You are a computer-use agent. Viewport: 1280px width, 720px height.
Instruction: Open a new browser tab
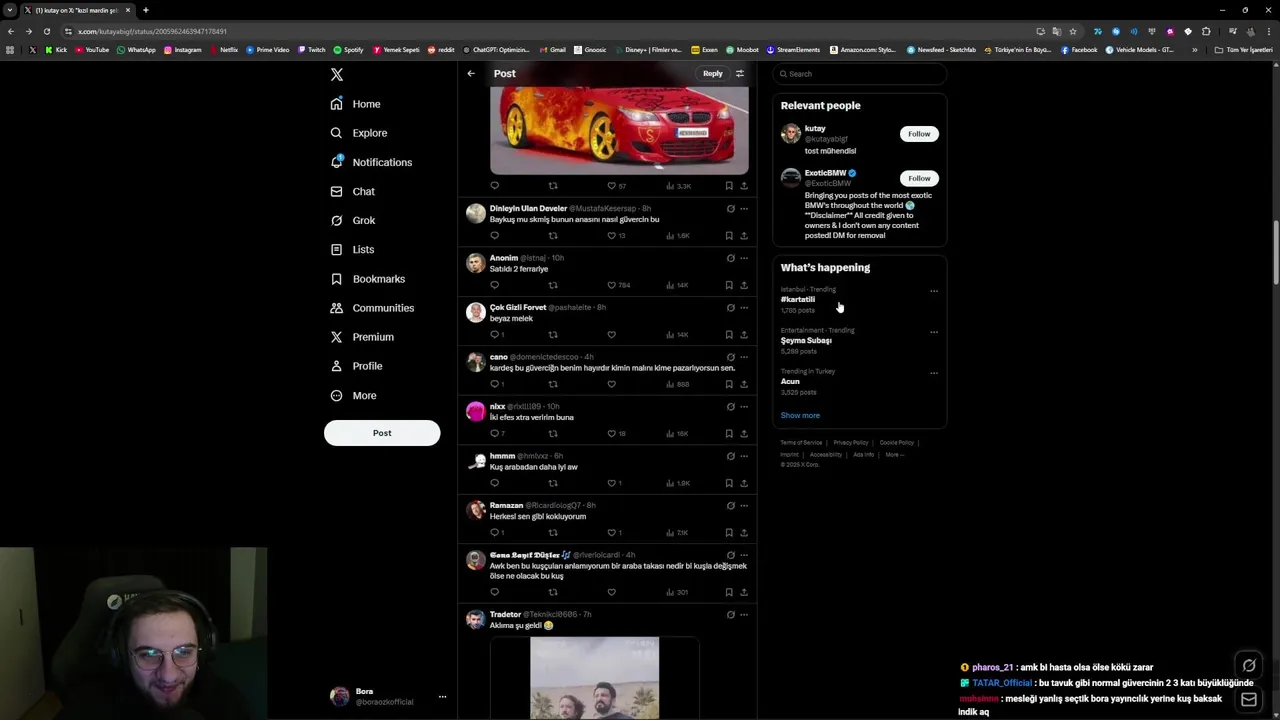[146, 10]
